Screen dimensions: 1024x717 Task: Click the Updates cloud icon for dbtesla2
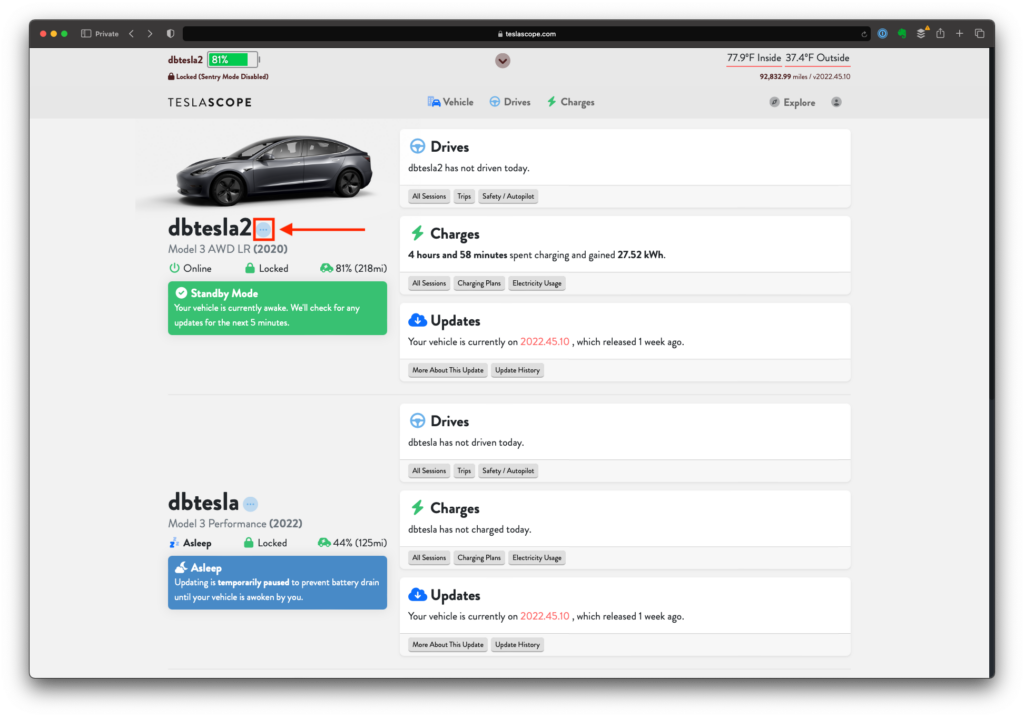[419, 320]
